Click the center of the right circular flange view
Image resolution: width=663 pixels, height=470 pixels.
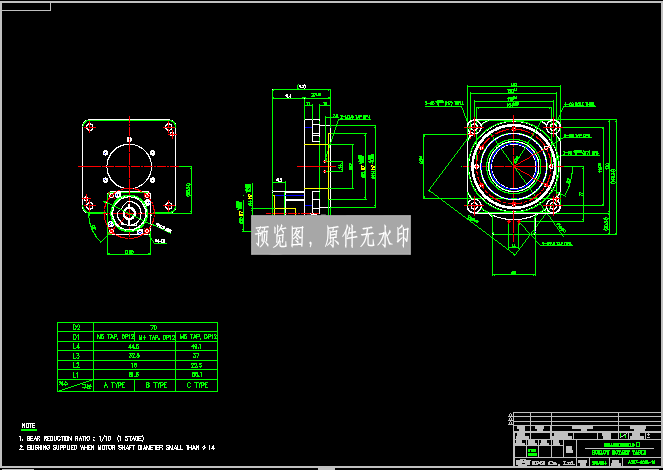point(513,167)
